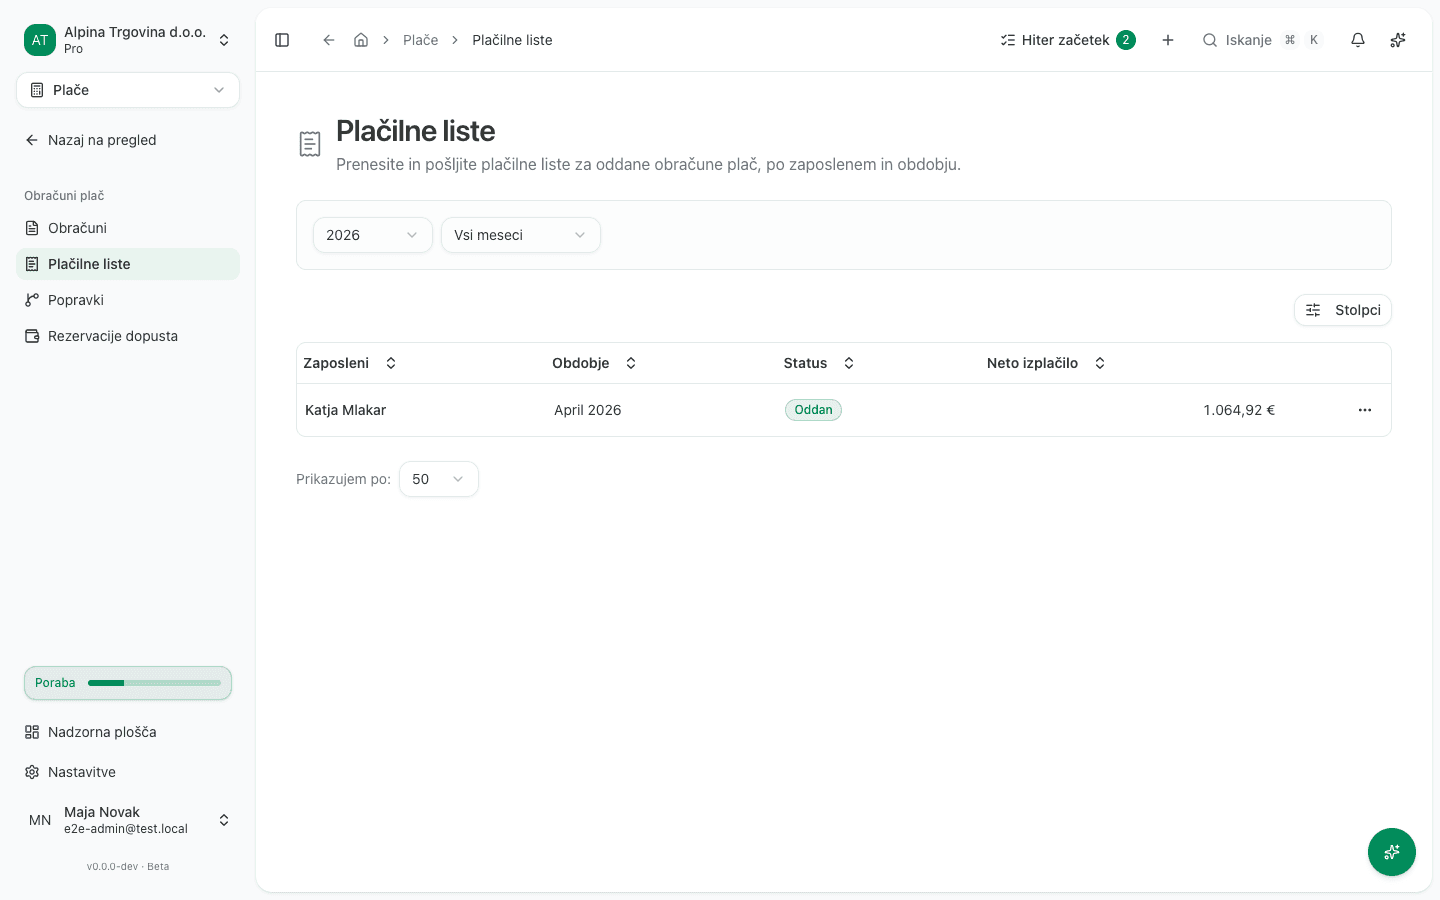Screen dimensions: 1440x900
Task: Go back with the arrow icon
Action: click(x=328, y=40)
